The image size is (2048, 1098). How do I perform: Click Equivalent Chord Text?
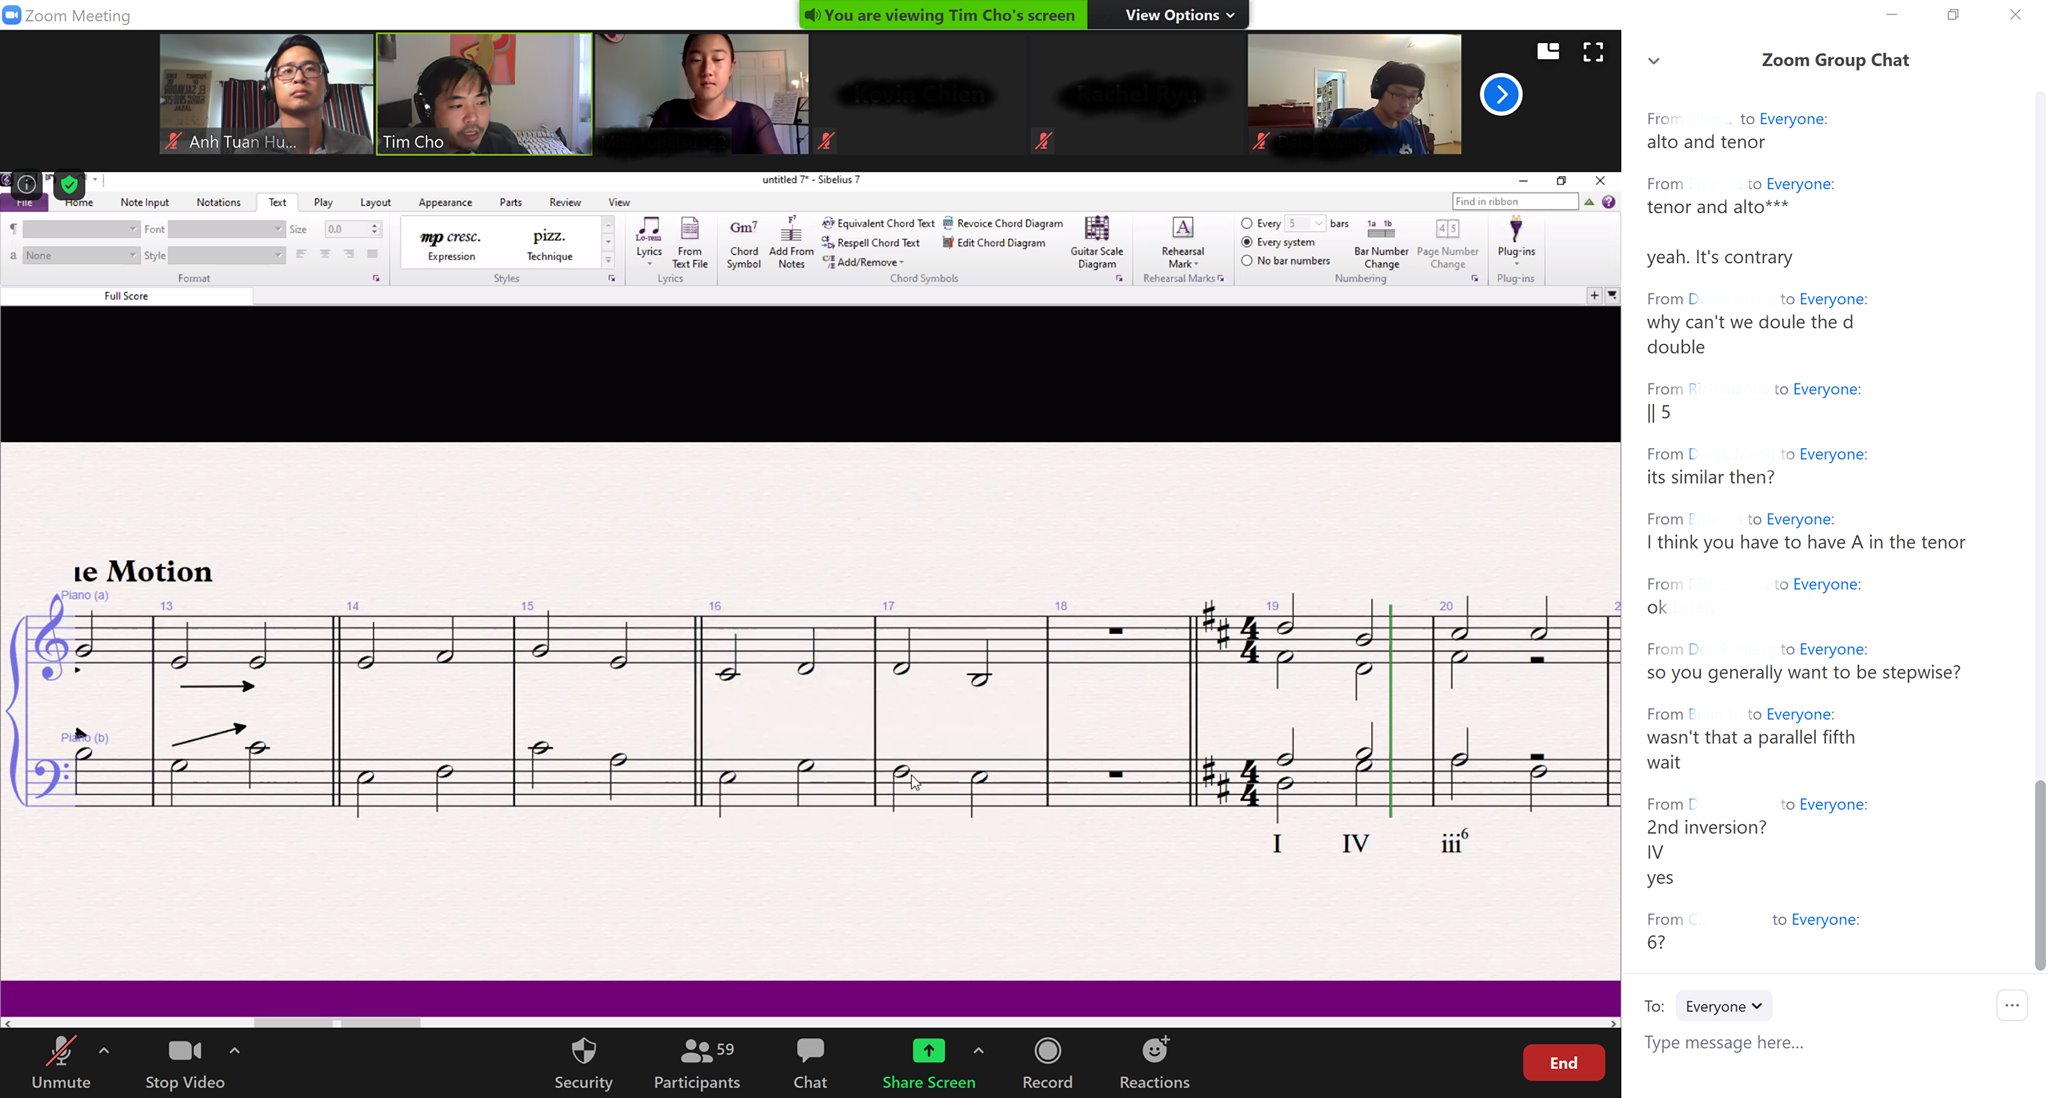pos(878,223)
